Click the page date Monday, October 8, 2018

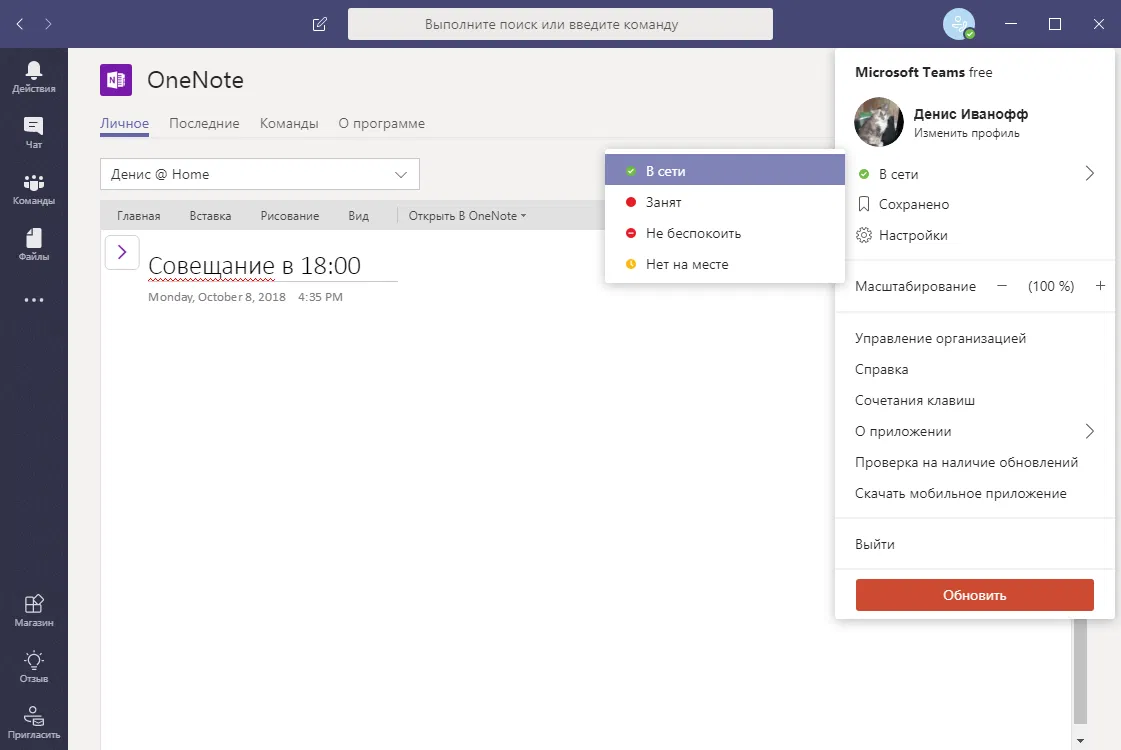(x=217, y=297)
